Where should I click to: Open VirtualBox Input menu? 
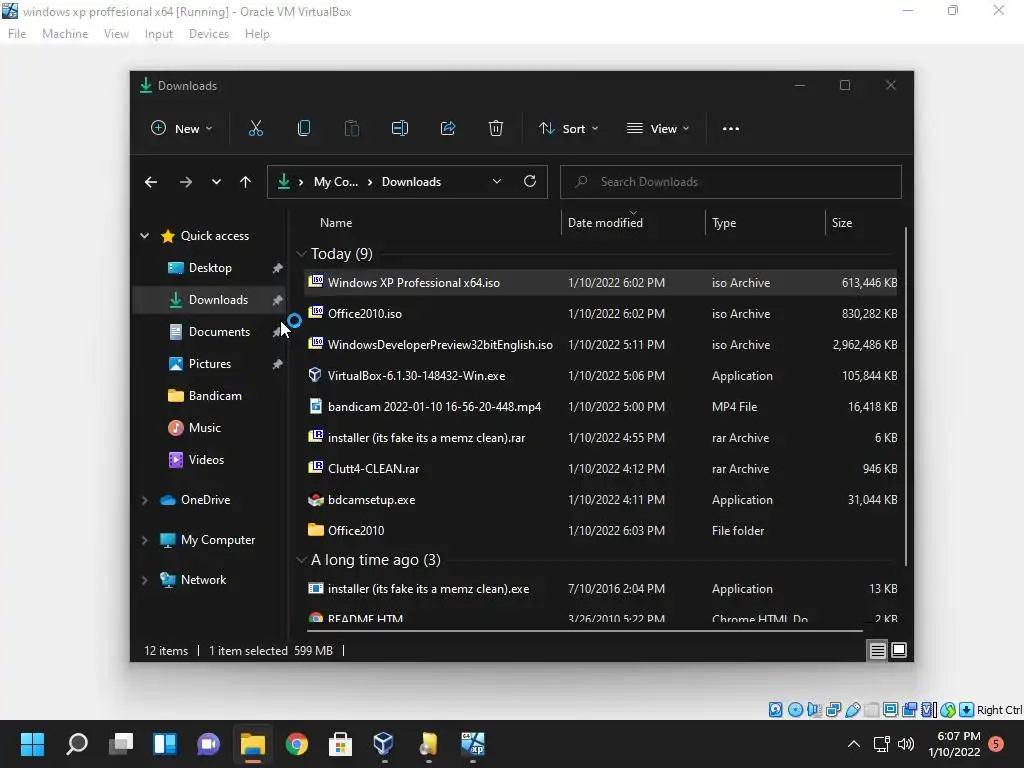[x=159, y=34]
